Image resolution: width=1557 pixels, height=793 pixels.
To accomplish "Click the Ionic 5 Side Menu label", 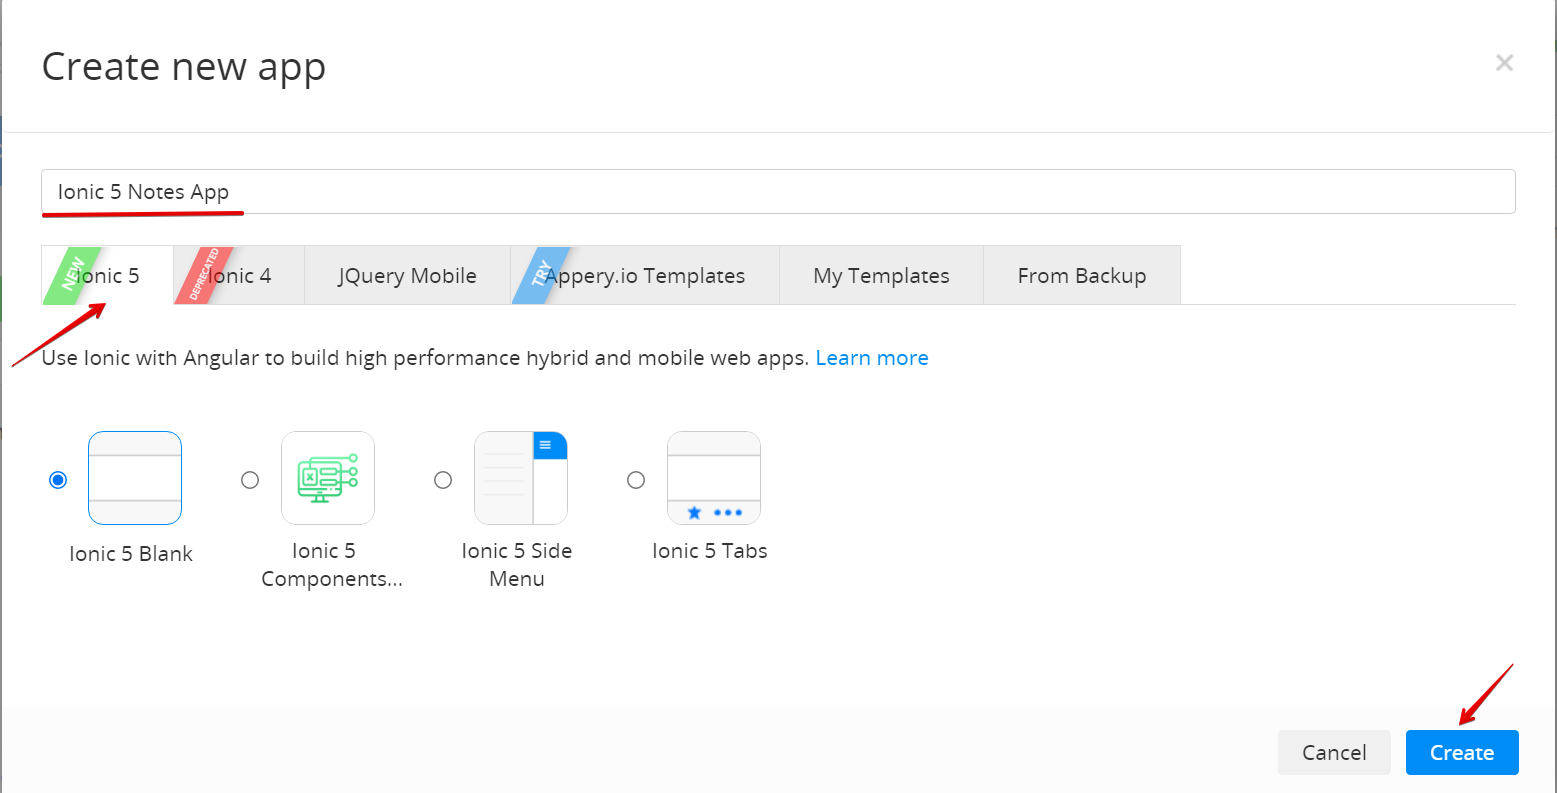I will pyautogui.click(x=517, y=565).
